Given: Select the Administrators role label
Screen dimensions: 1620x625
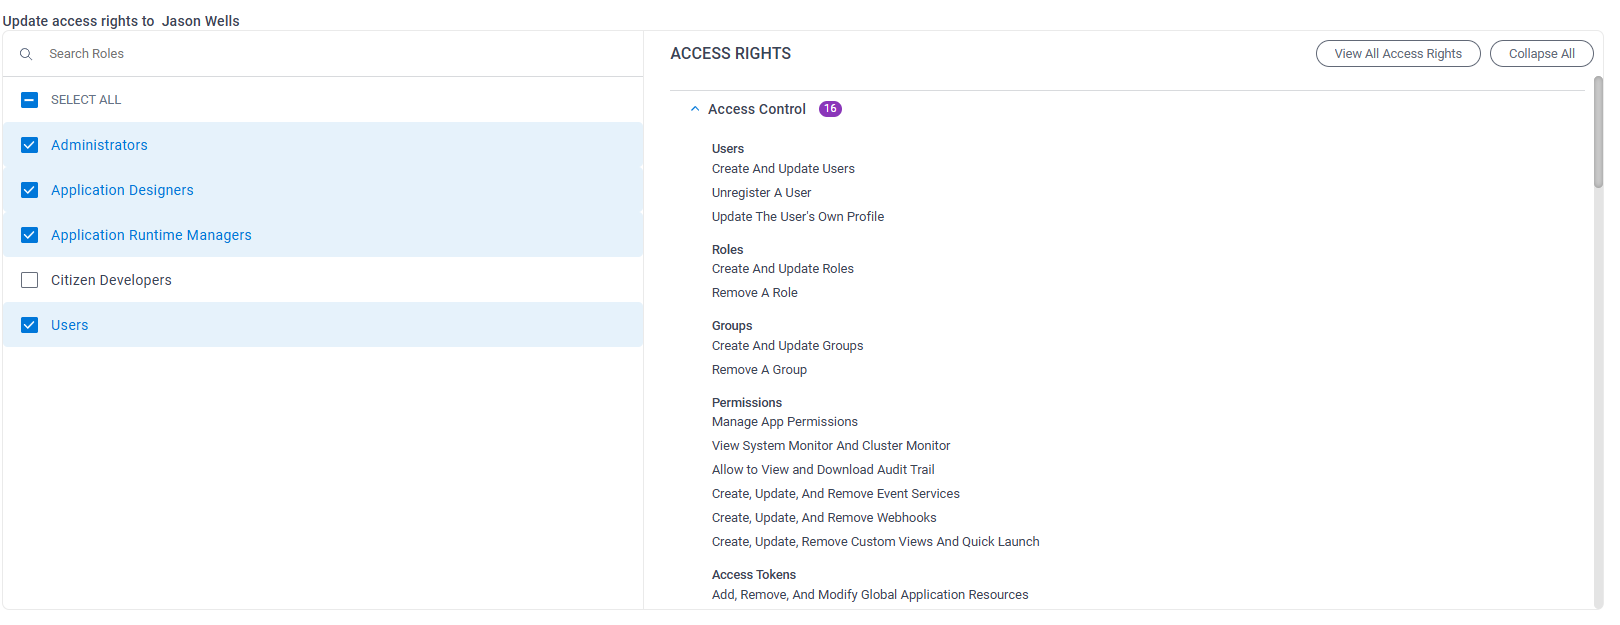Looking at the screenshot, I should [99, 145].
